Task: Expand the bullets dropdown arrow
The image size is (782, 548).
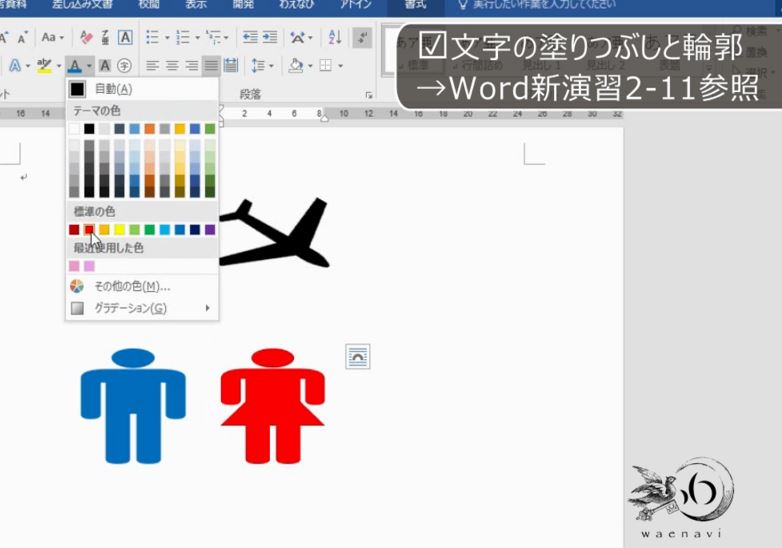Action: [x=167, y=37]
